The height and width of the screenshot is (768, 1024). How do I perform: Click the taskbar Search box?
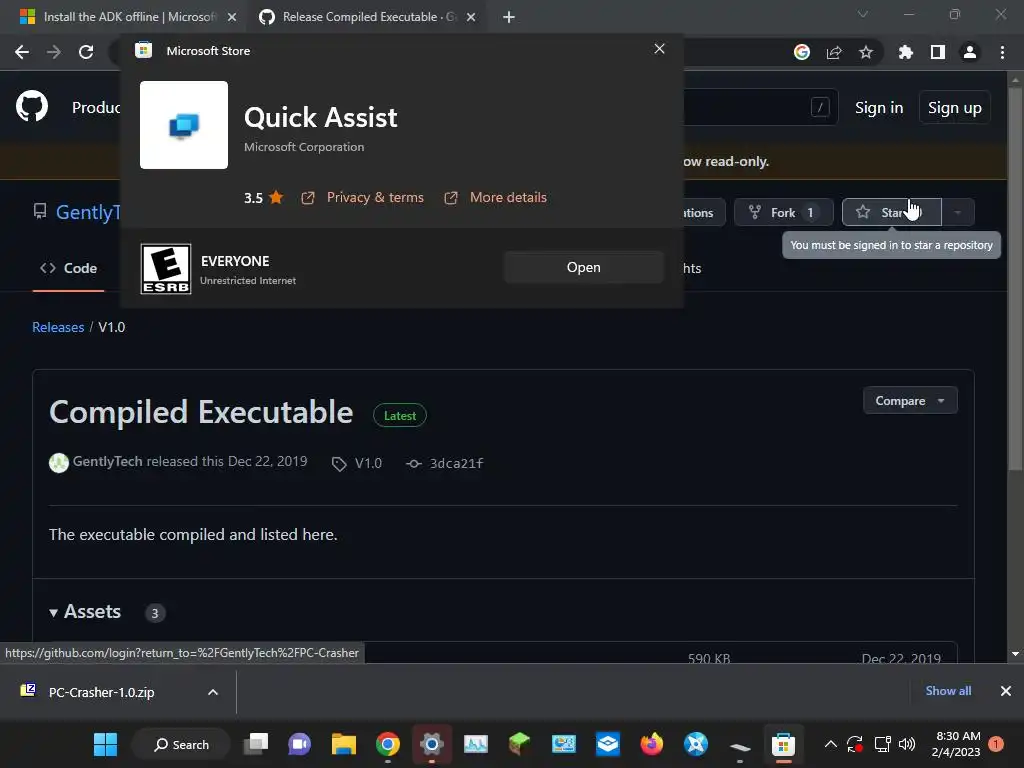click(x=181, y=744)
